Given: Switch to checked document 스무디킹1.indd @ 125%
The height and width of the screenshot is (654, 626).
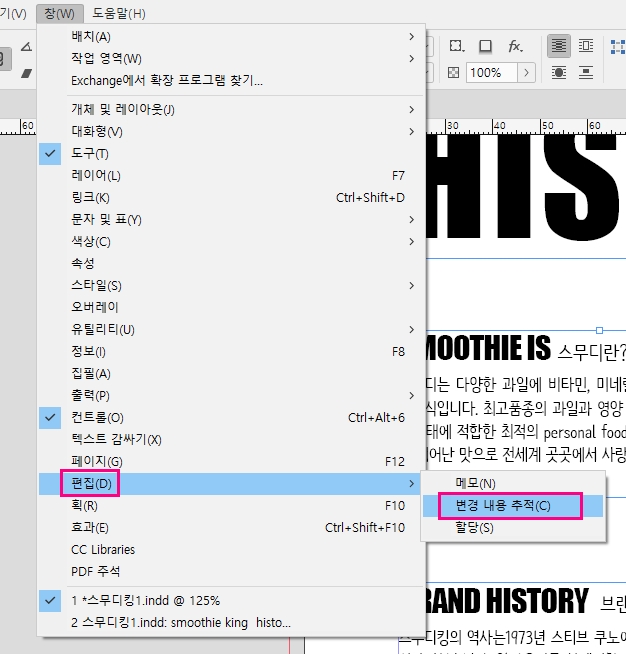Looking at the screenshot, I should click(x=145, y=600).
